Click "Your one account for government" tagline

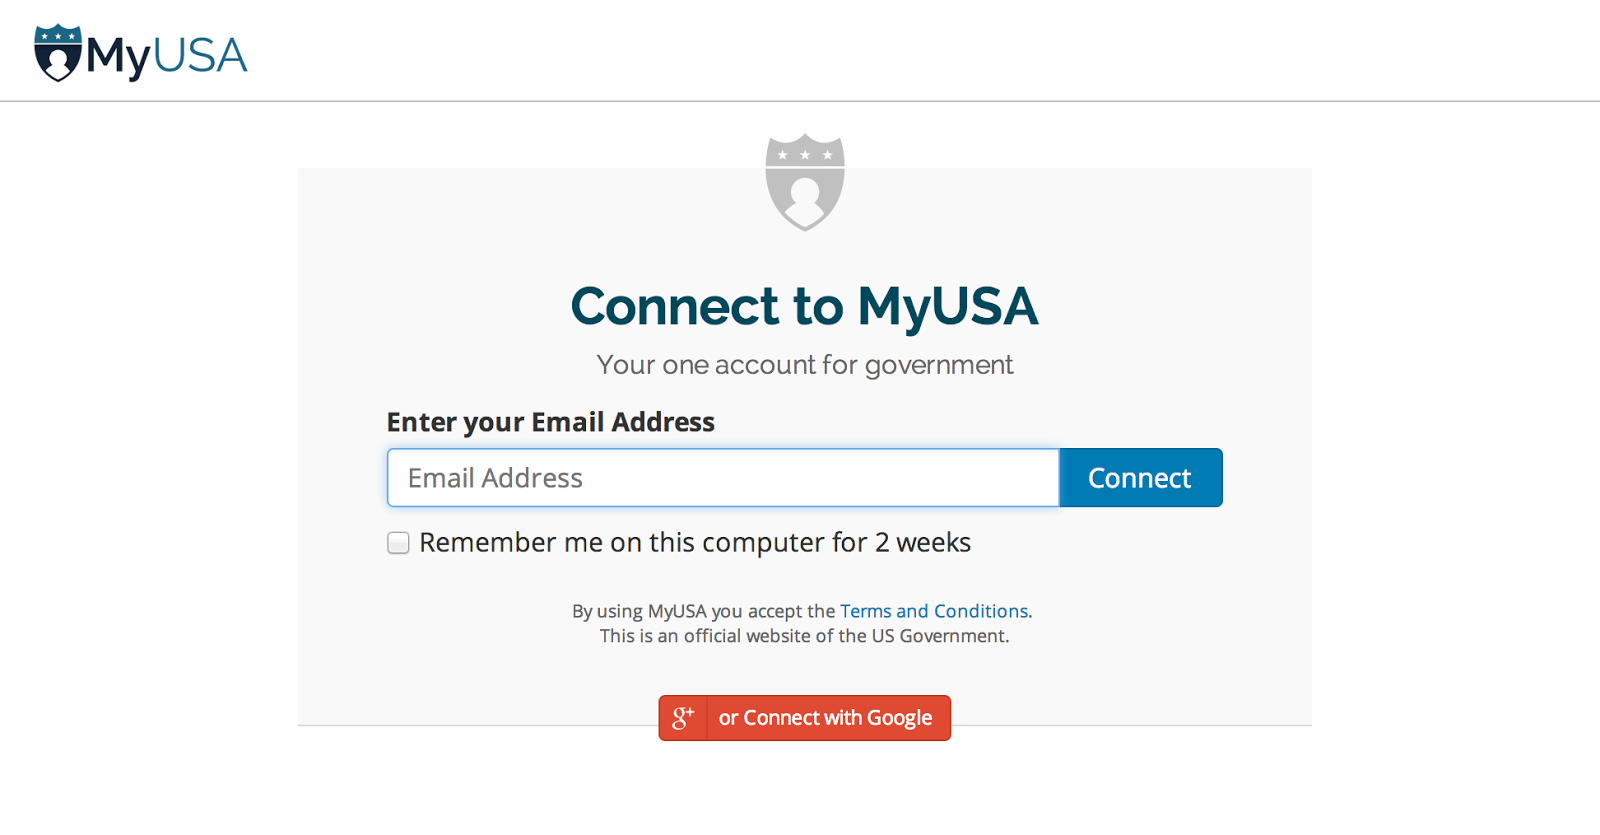[x=804, y=365]
